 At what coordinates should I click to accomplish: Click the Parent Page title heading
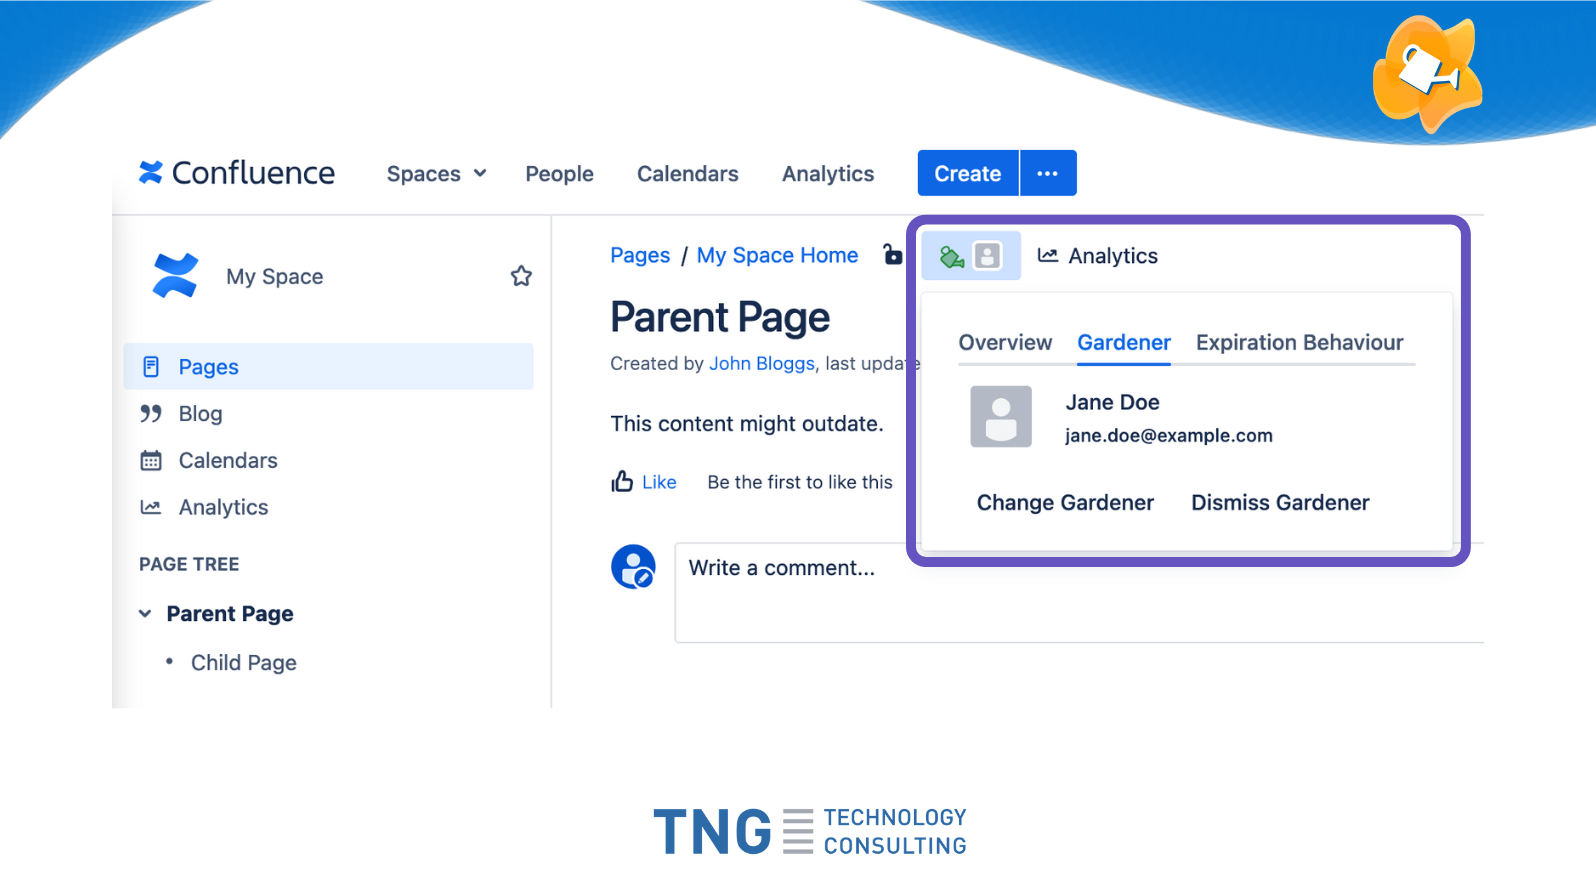click(x=720, y=318)
